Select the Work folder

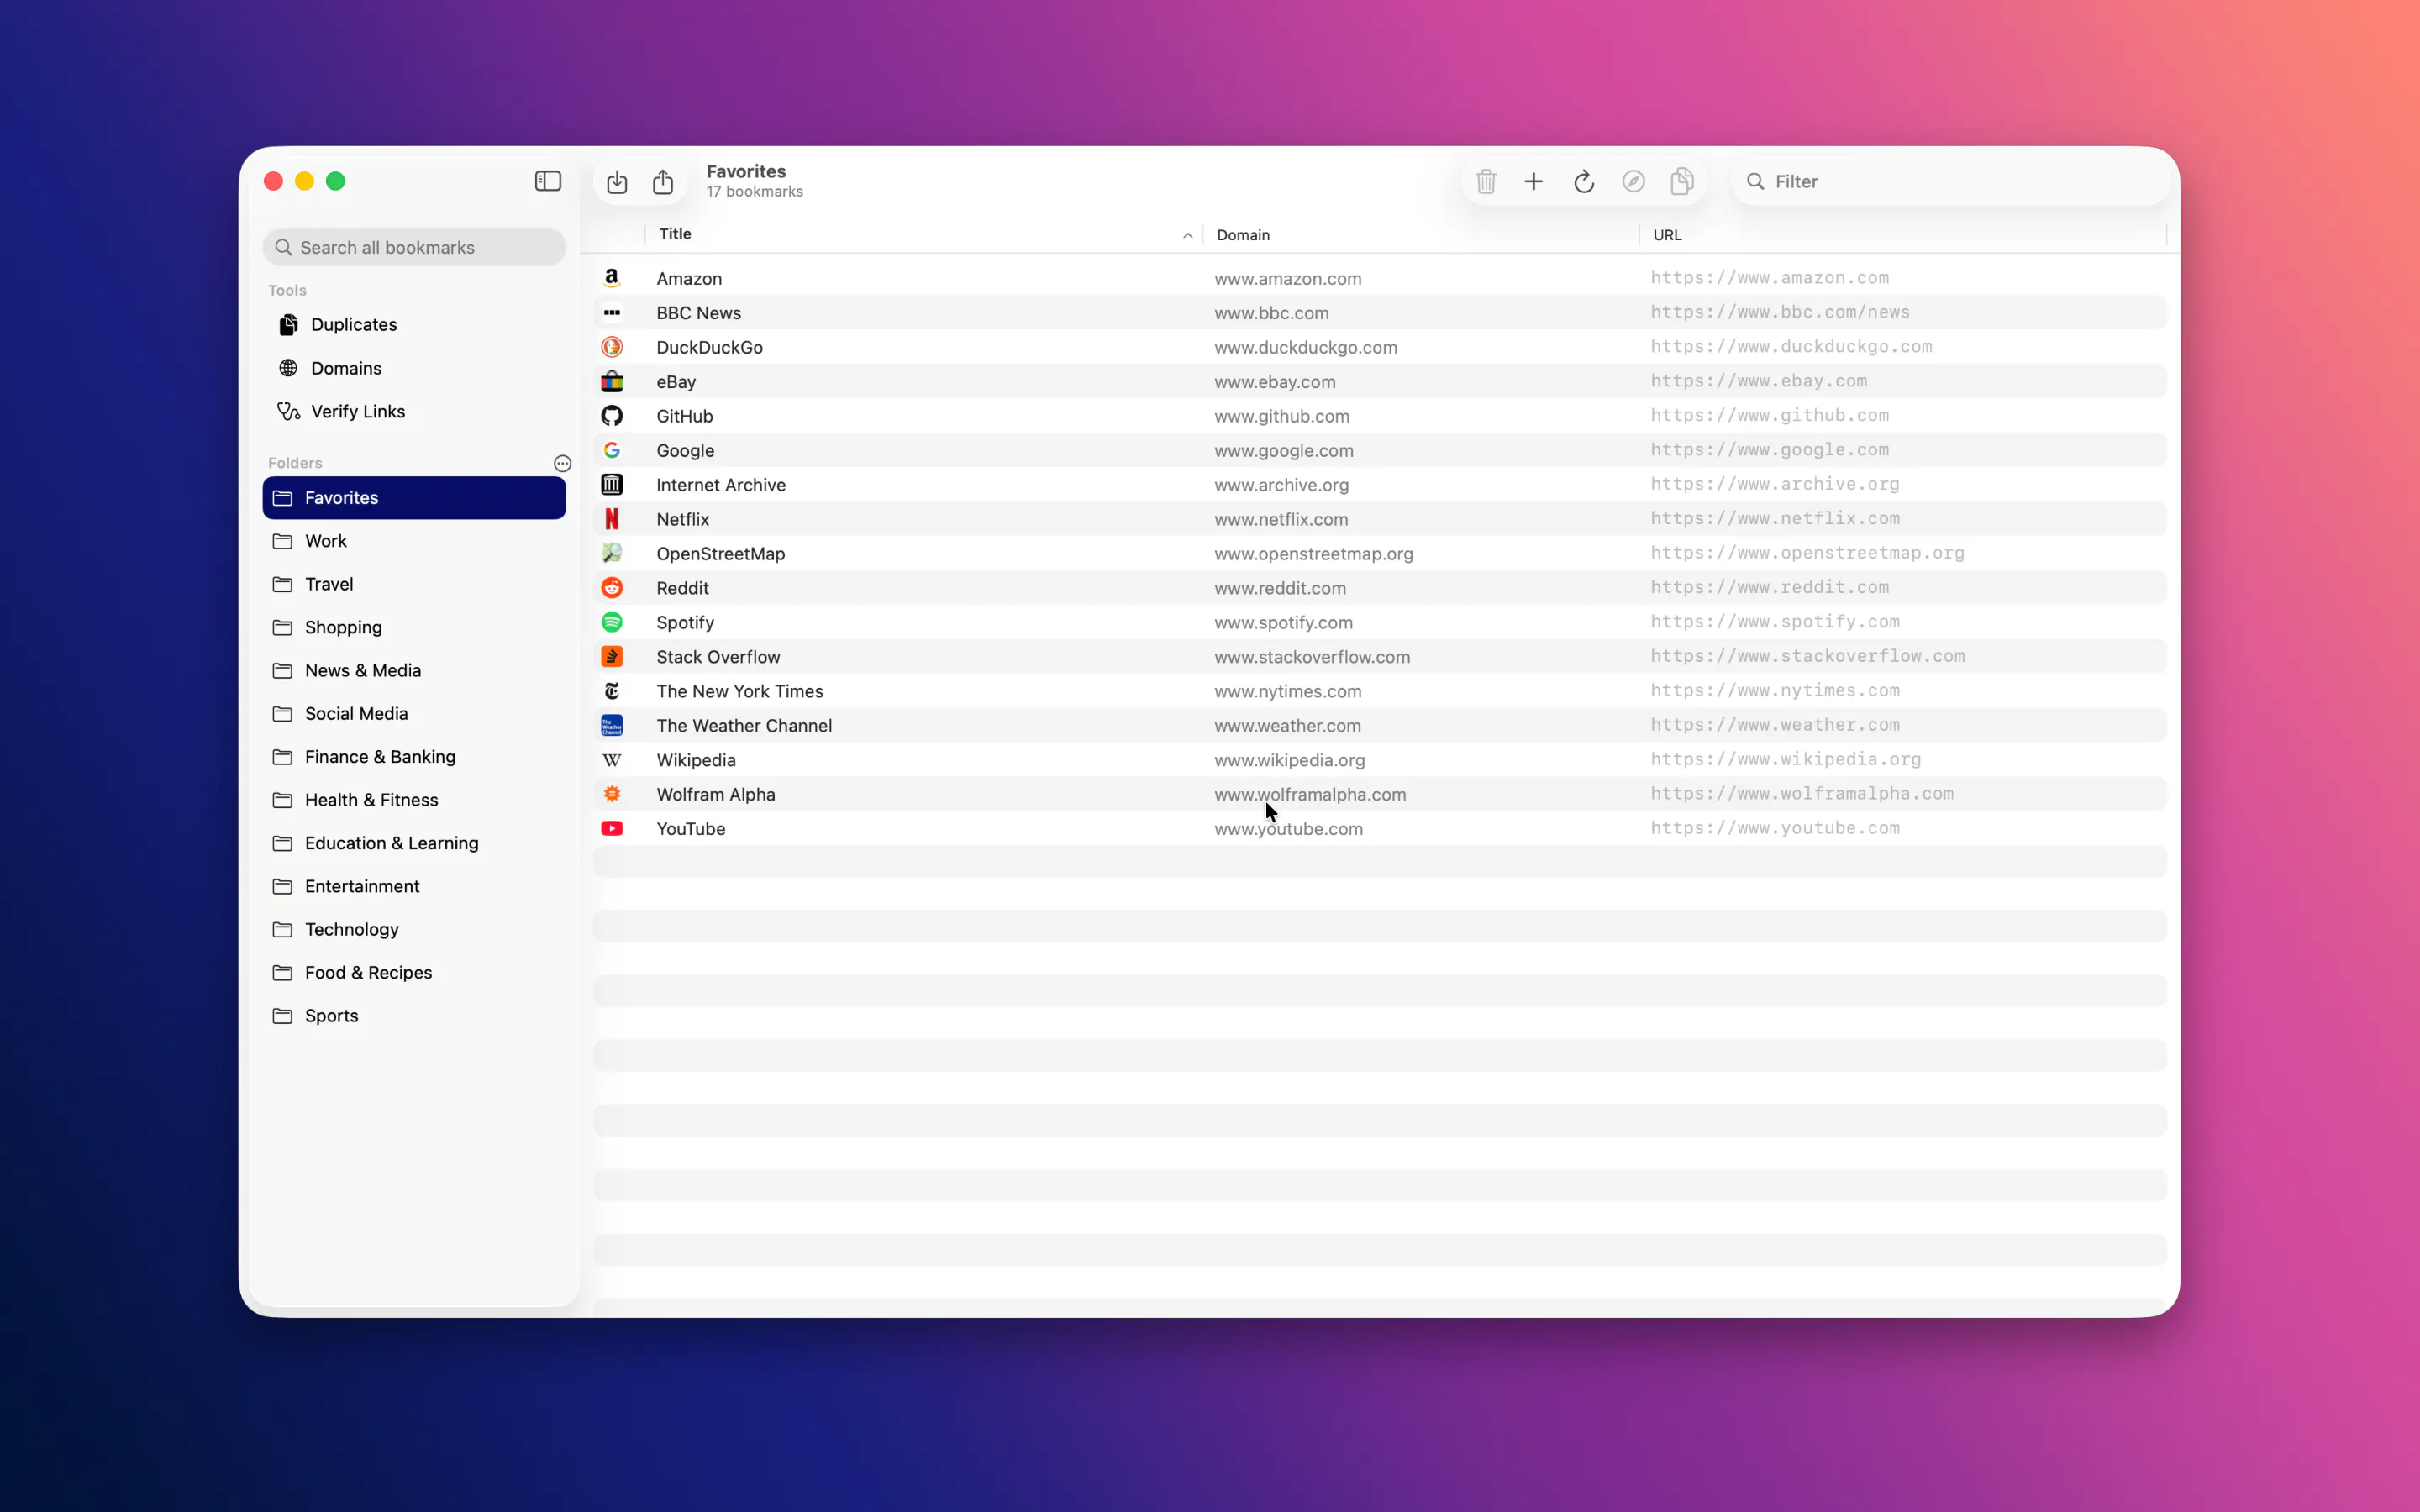click(414, 541)
